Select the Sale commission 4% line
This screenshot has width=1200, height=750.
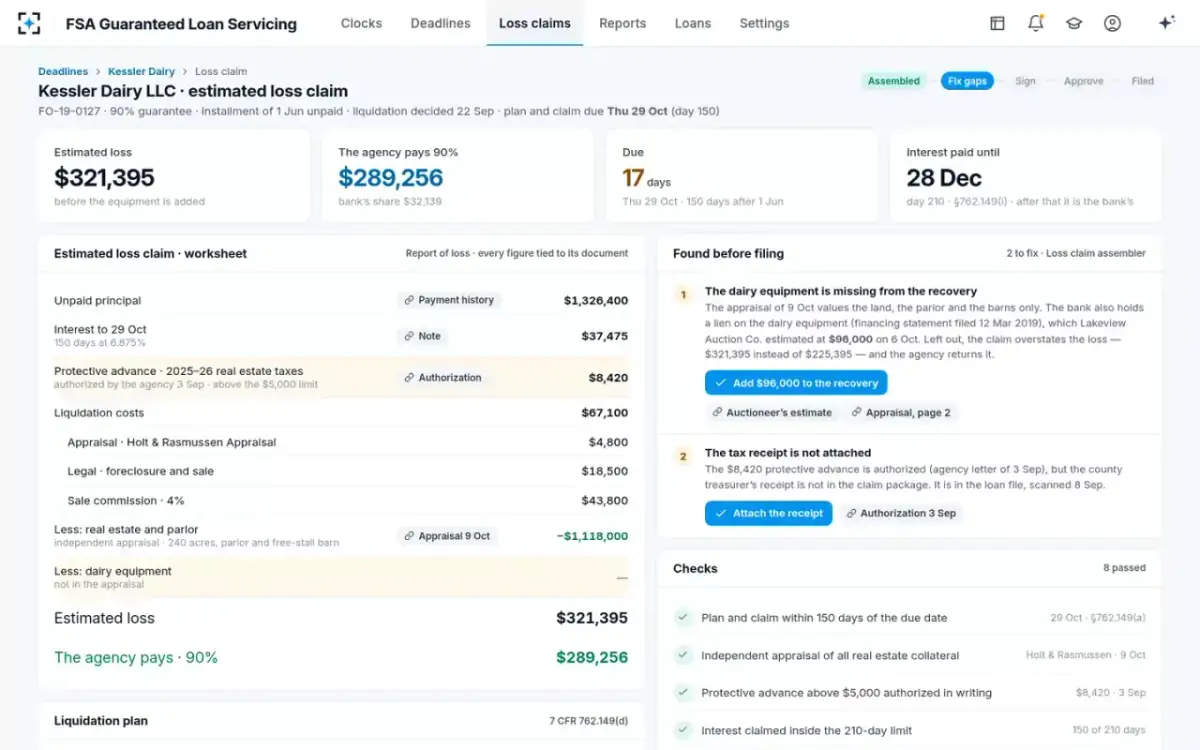(341, 500)
